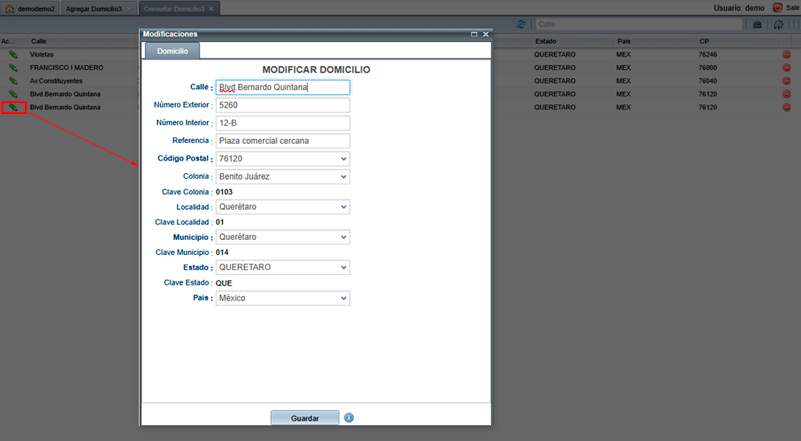Delete the row with CP 76246
Image resolution: width=801 pixels, height=441 pixels.
pos(787,54)
